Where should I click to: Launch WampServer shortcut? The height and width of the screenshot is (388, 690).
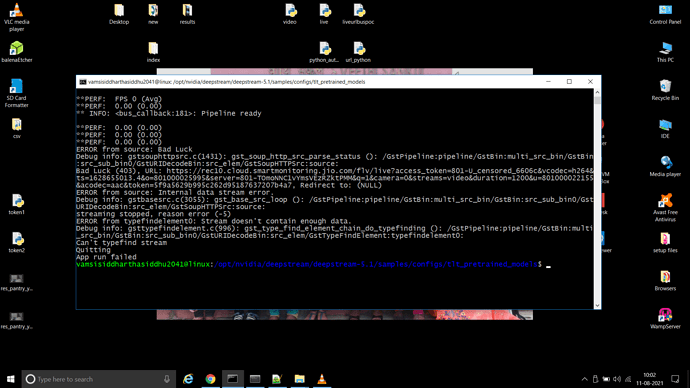tap(665, 318)
